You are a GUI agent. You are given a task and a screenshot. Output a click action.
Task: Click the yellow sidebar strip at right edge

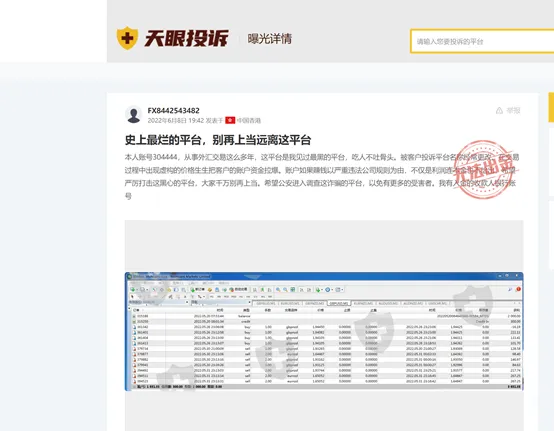click(551, 107)
